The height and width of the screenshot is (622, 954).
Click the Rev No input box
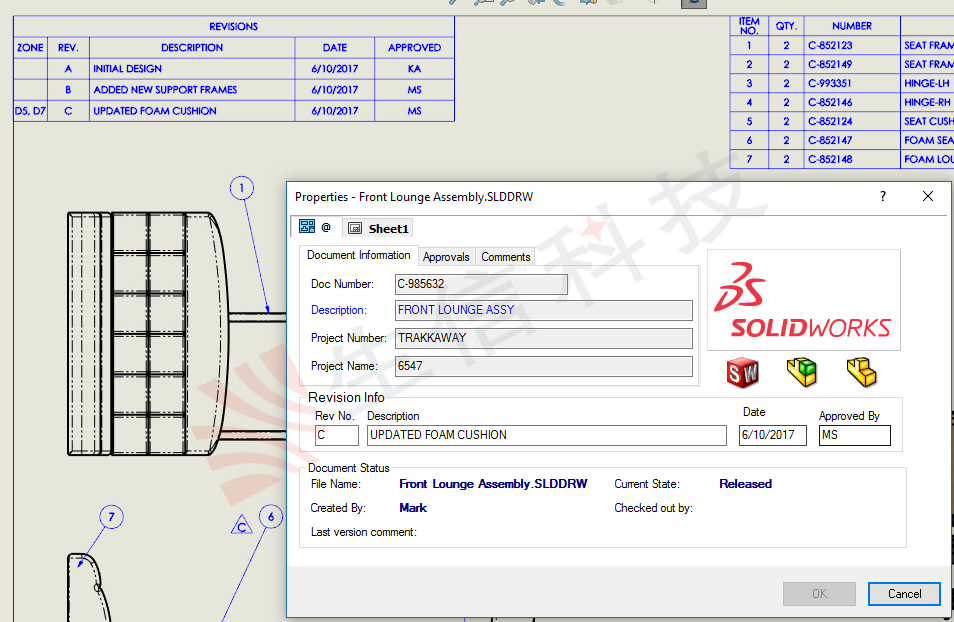click(336, 435)
